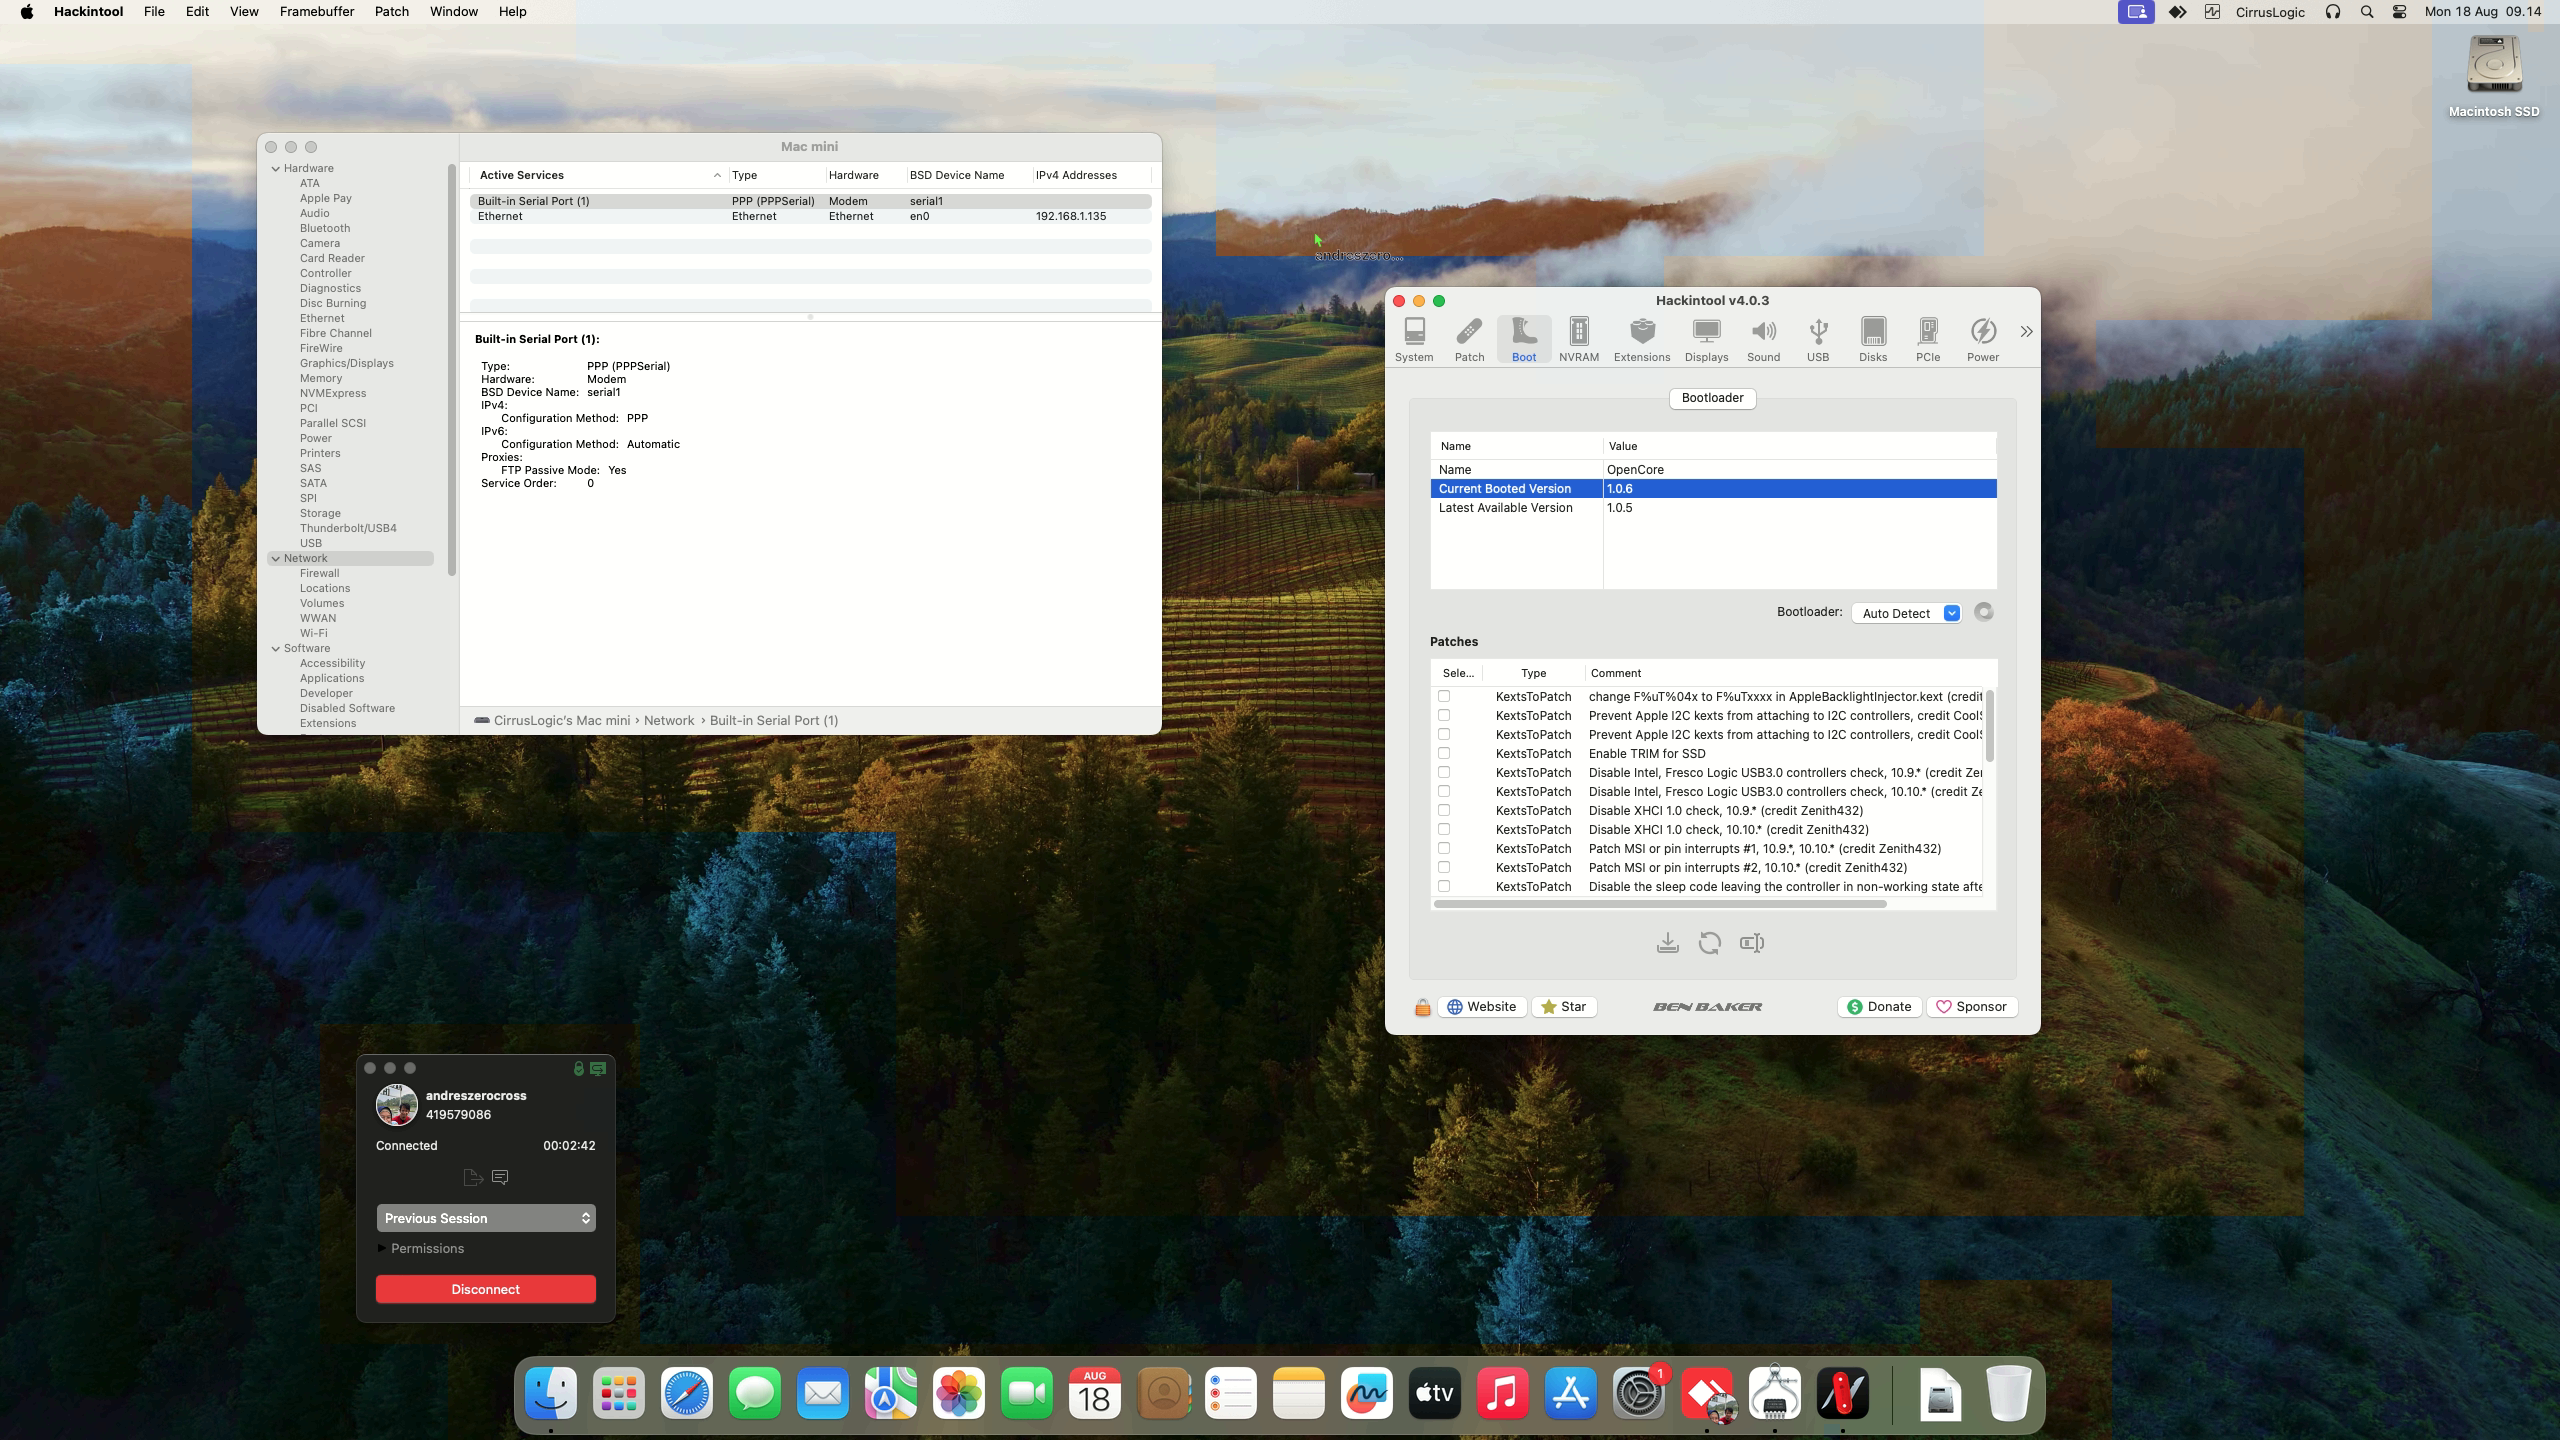The width and height of the screenshot is (2560, 1440).
Task: Click the download bootloader icon
Action: (1667, 943)
